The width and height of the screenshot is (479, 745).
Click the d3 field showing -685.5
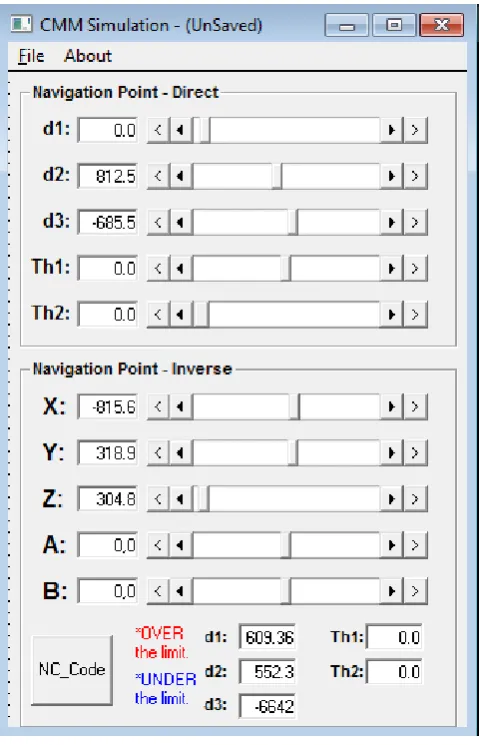click(108, 222)
